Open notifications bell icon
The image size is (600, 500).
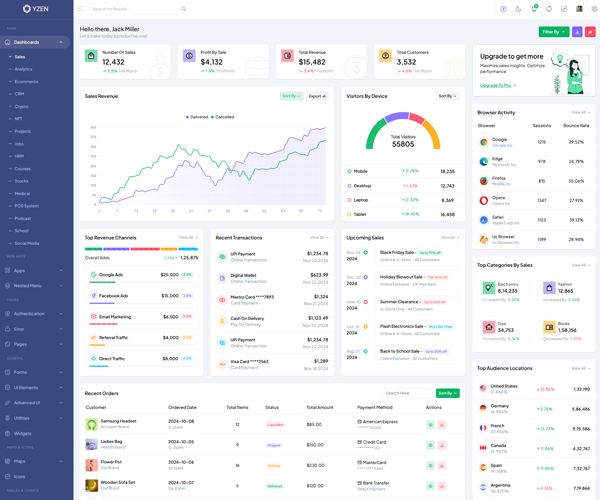point(549,9)
